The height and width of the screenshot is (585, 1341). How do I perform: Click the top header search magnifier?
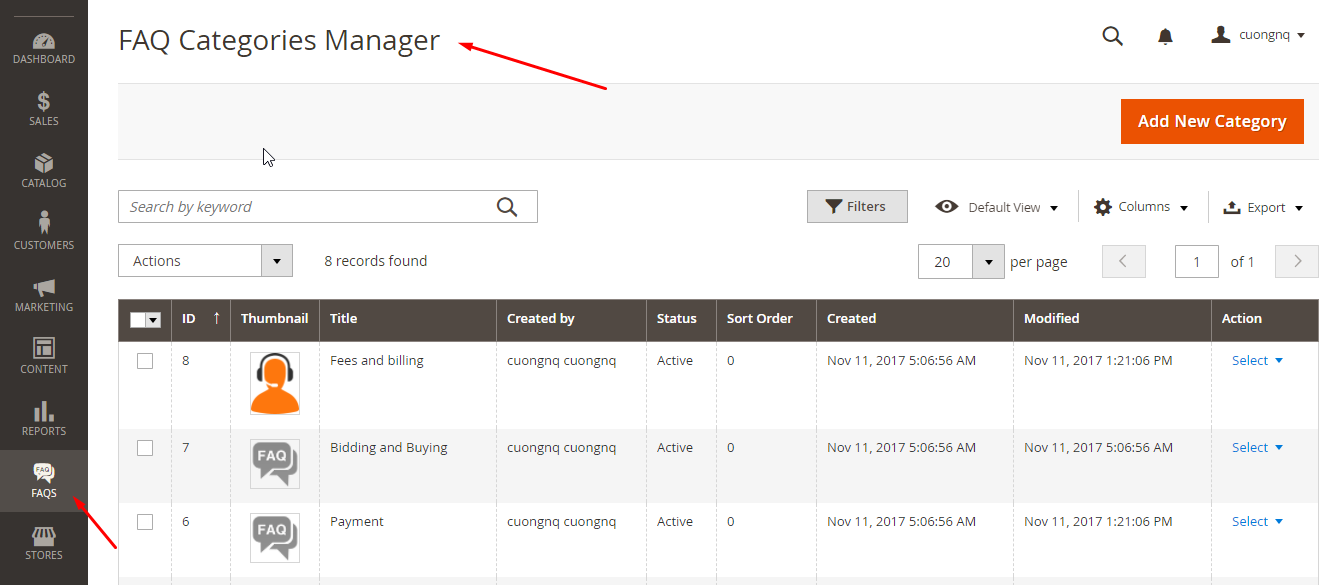coord(1112,36)
